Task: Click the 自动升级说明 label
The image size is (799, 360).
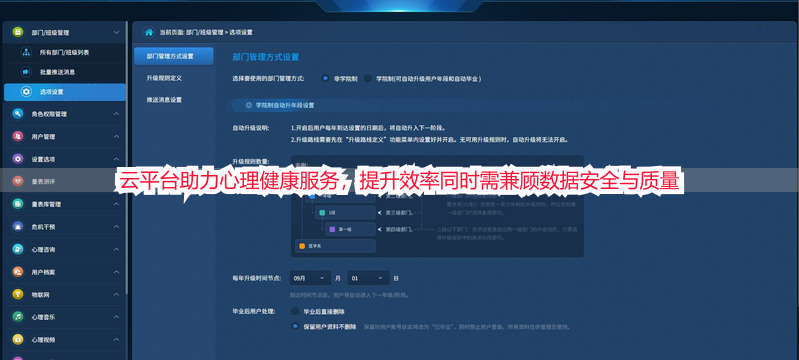Action: coord(251,128)
